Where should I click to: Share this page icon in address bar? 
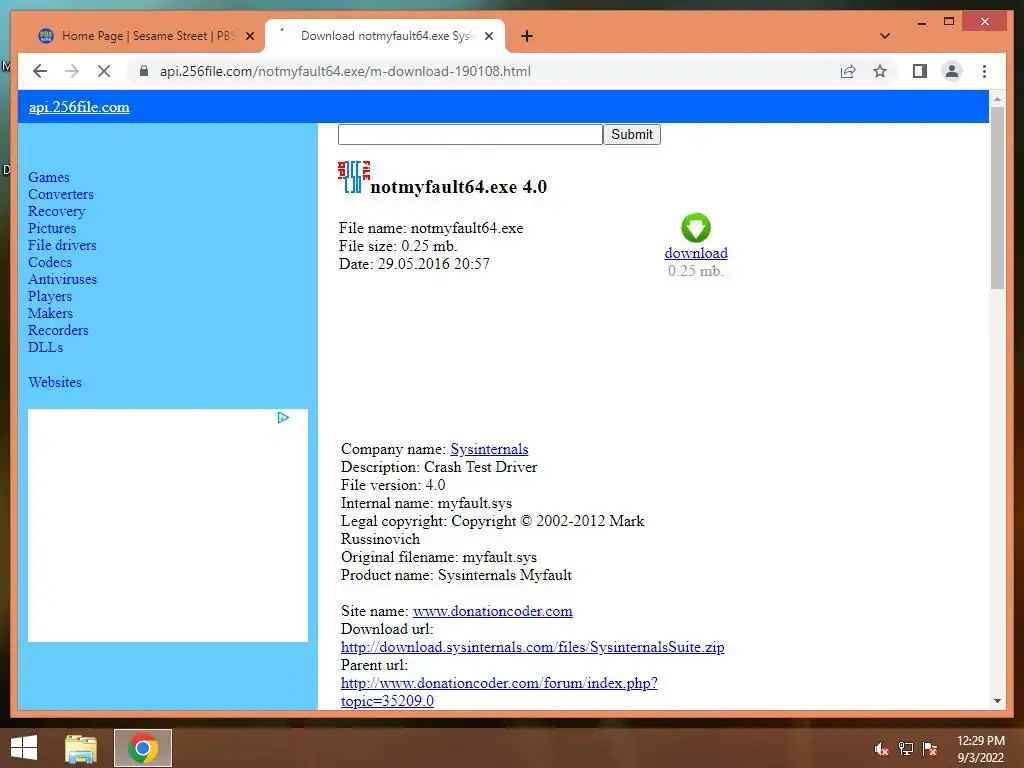click(848, 71)
